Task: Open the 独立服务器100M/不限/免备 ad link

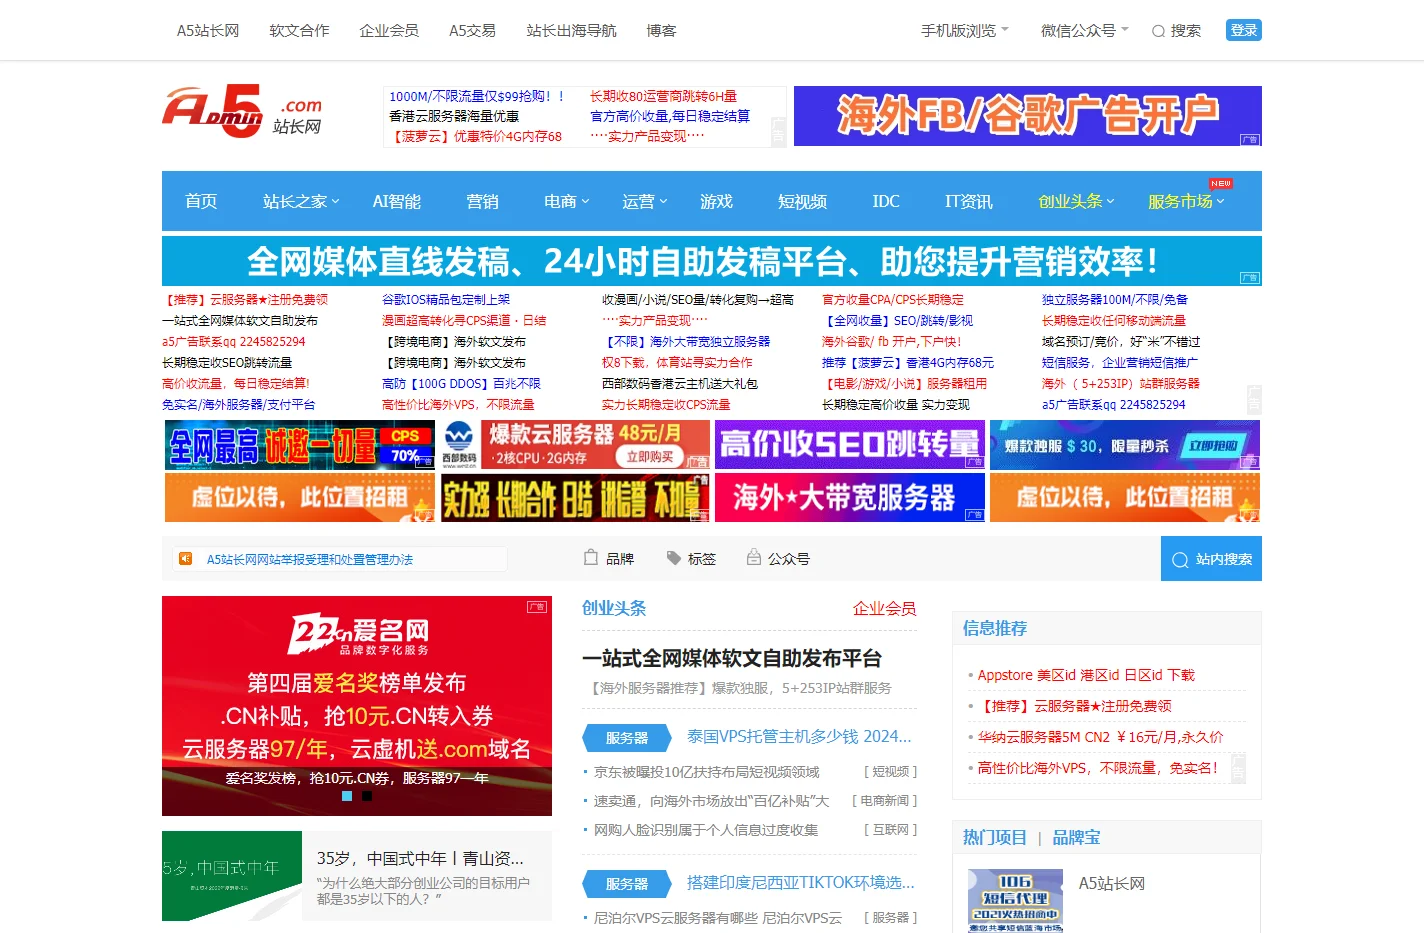Action: 1115,299
